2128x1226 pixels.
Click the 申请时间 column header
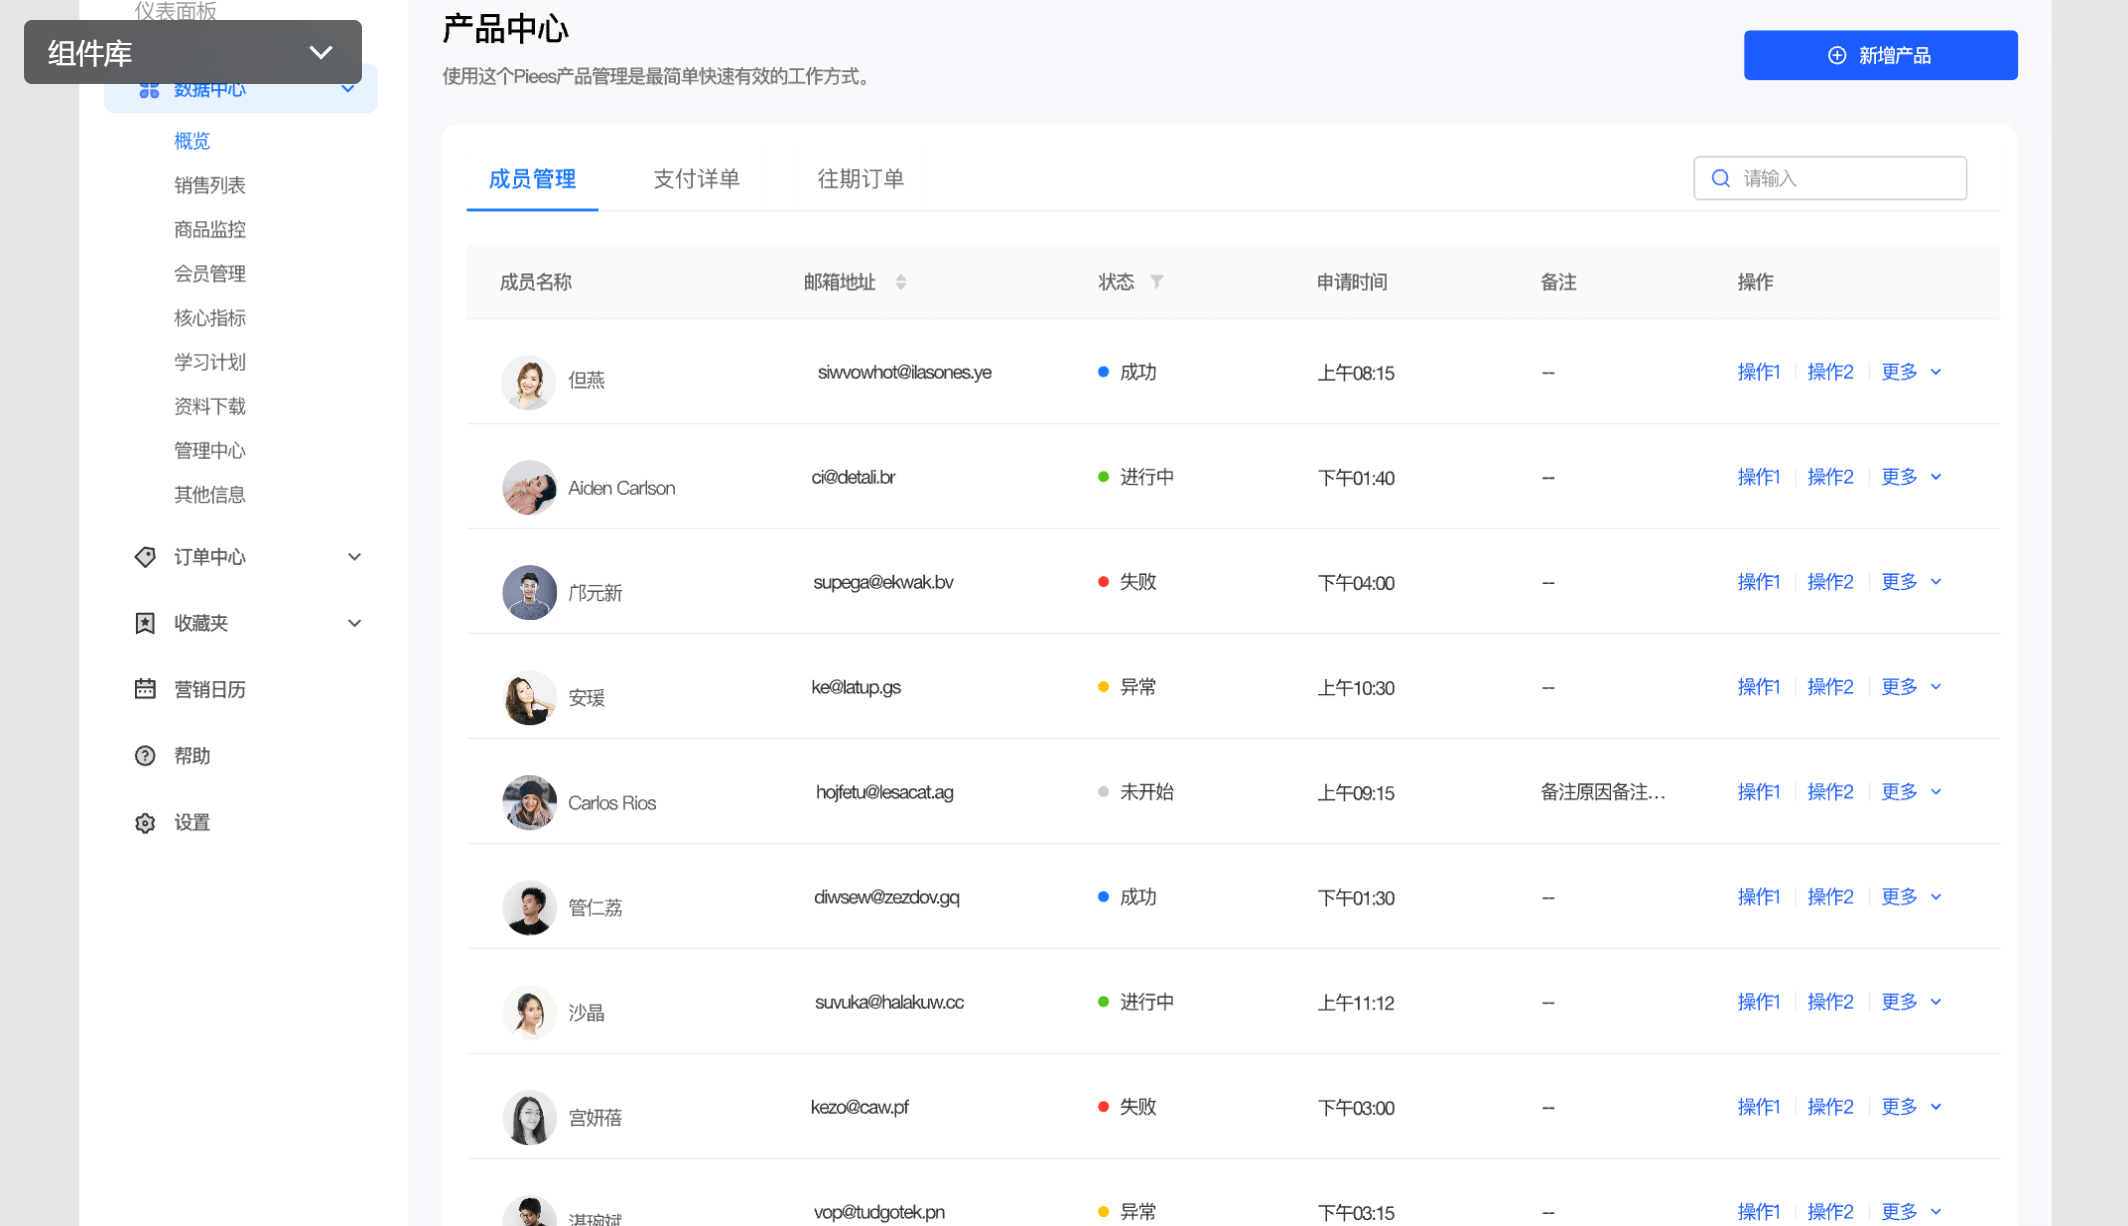coord(1352,282)
